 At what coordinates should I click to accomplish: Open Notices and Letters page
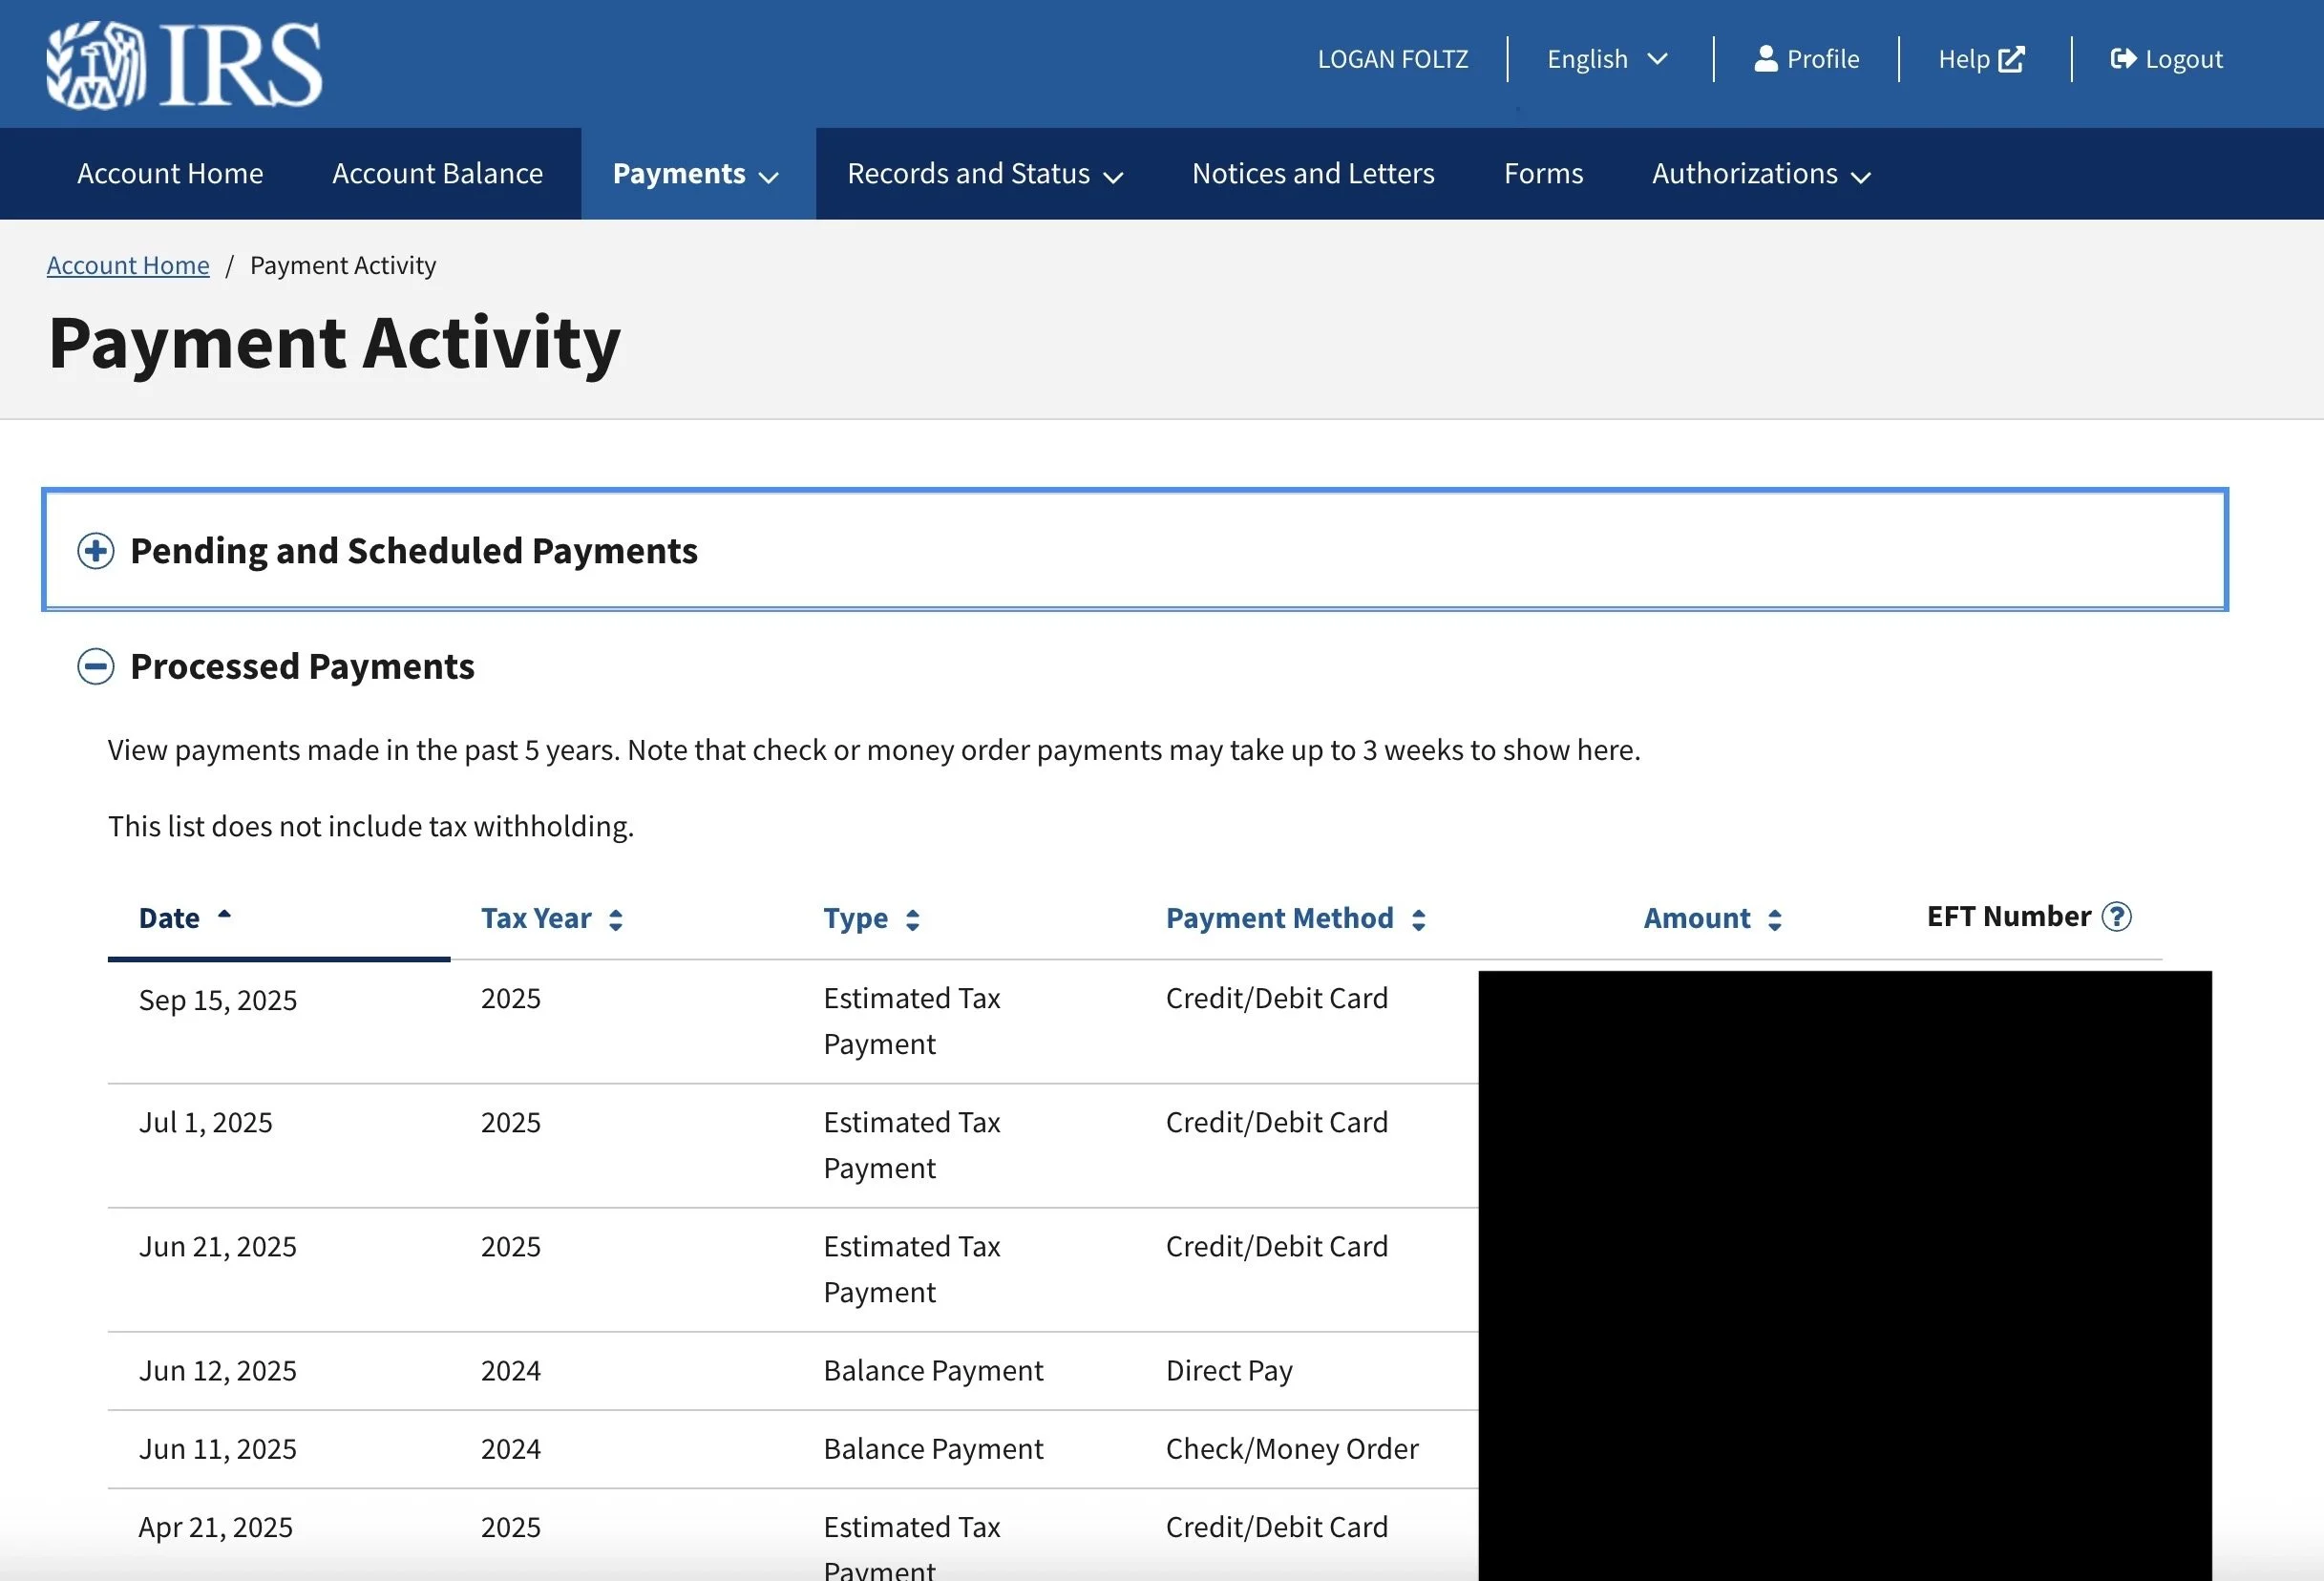coord(1312,174)
